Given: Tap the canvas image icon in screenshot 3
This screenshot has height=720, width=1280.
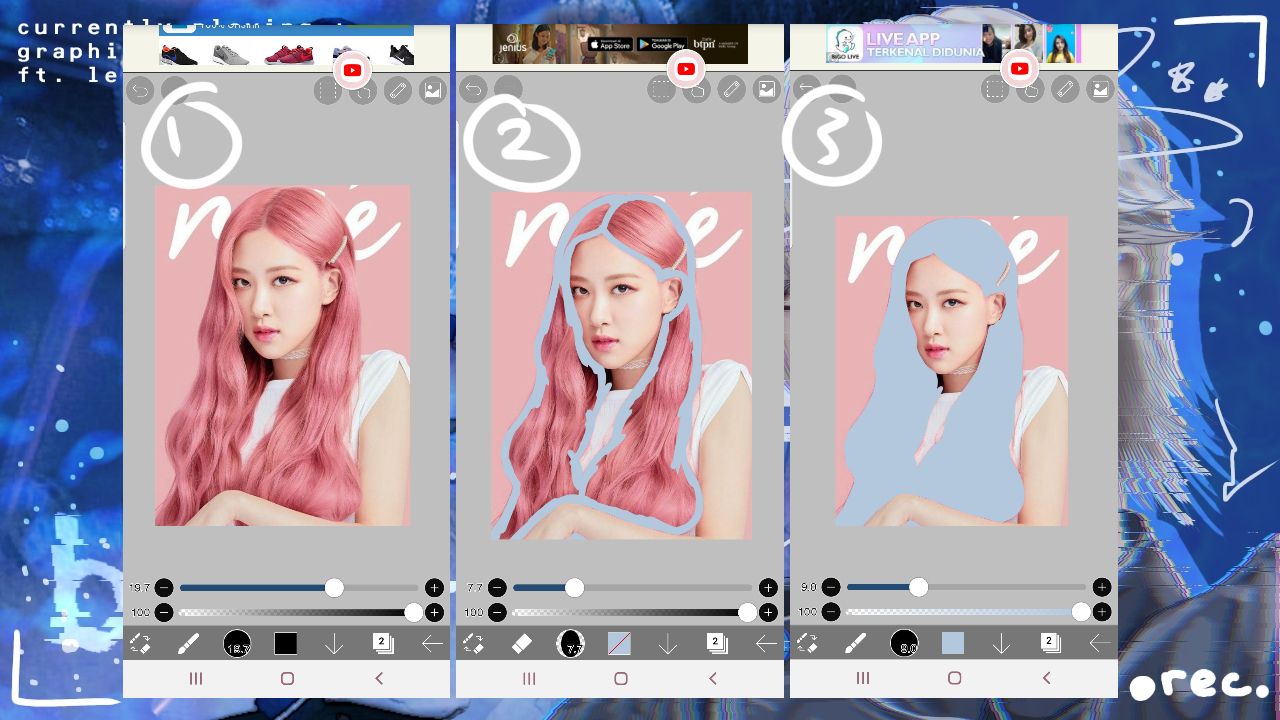Looking at the screenshot, I should click(x=1100, y=90).
